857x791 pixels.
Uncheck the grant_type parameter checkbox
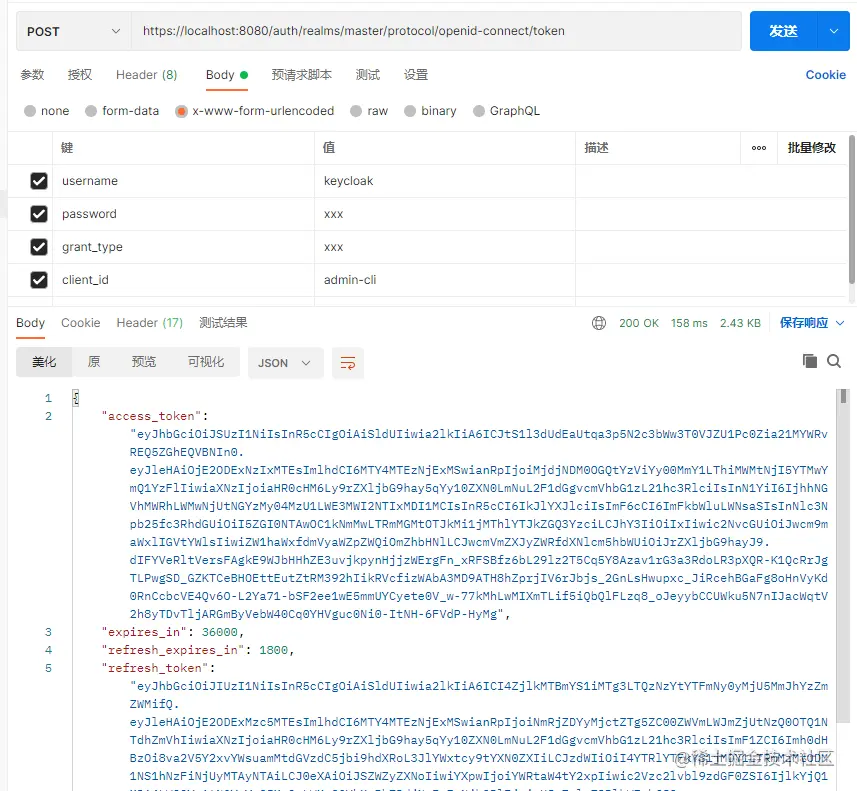[x=39, y=247]
